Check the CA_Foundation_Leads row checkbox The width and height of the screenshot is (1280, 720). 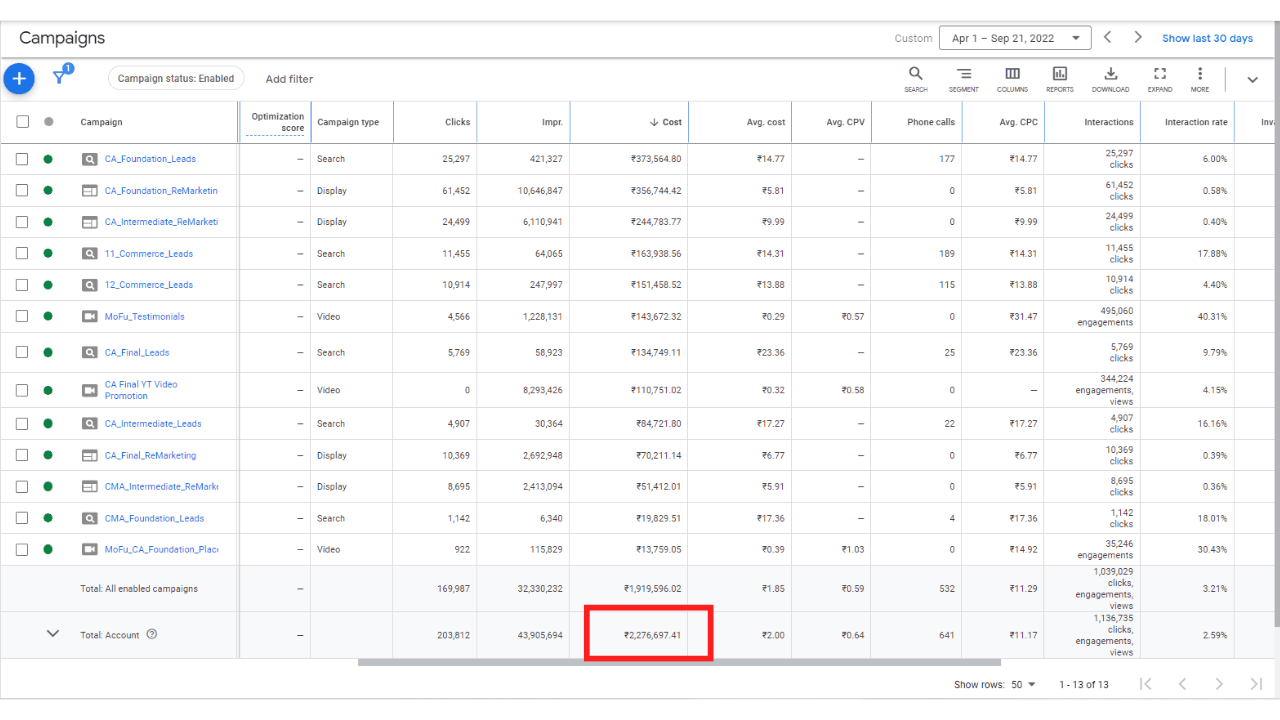click(23, 159)
